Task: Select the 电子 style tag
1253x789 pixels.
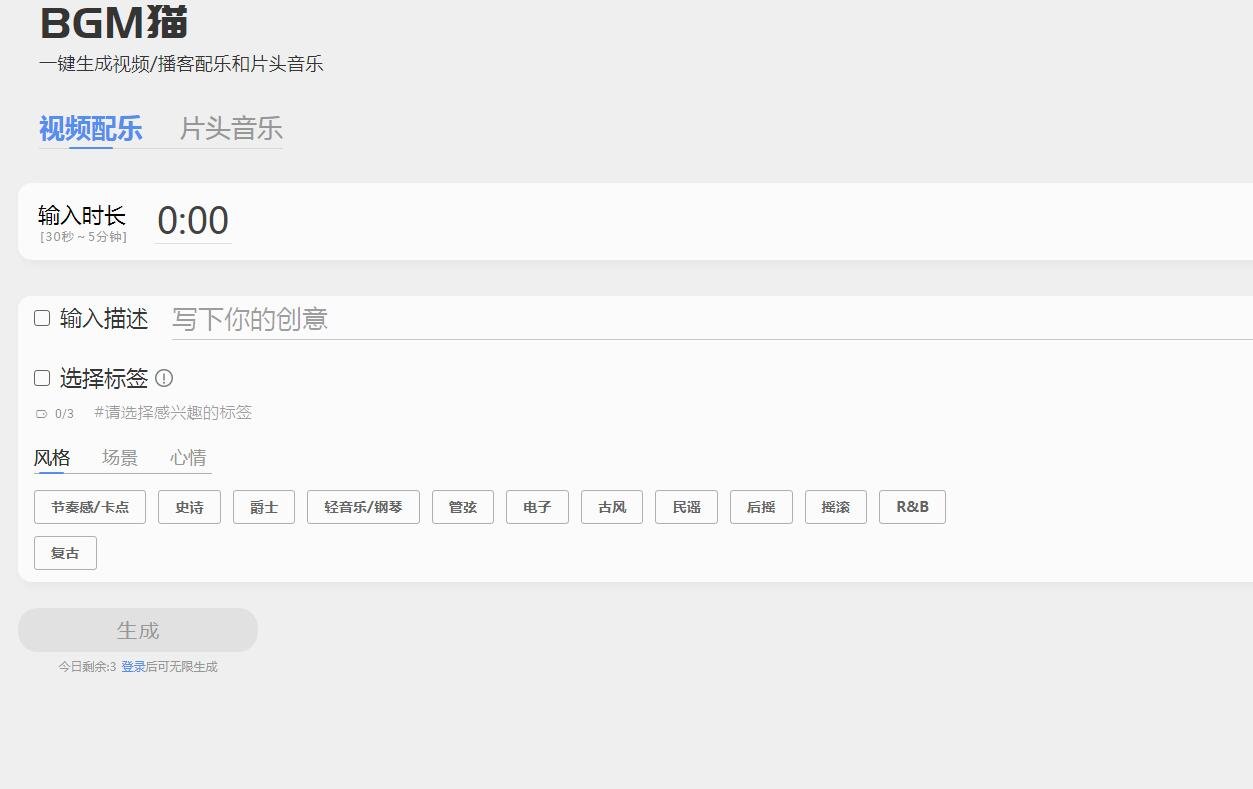Action: (x=537, y=507)
